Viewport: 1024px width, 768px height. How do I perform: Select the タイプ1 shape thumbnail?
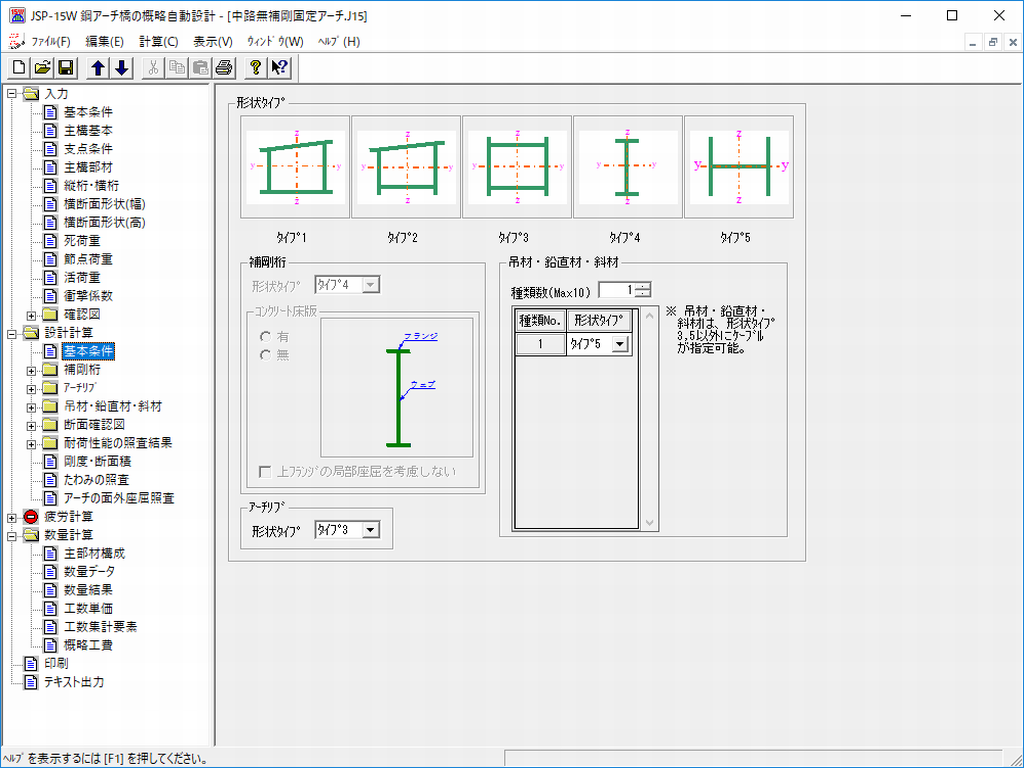click(295, 167)
